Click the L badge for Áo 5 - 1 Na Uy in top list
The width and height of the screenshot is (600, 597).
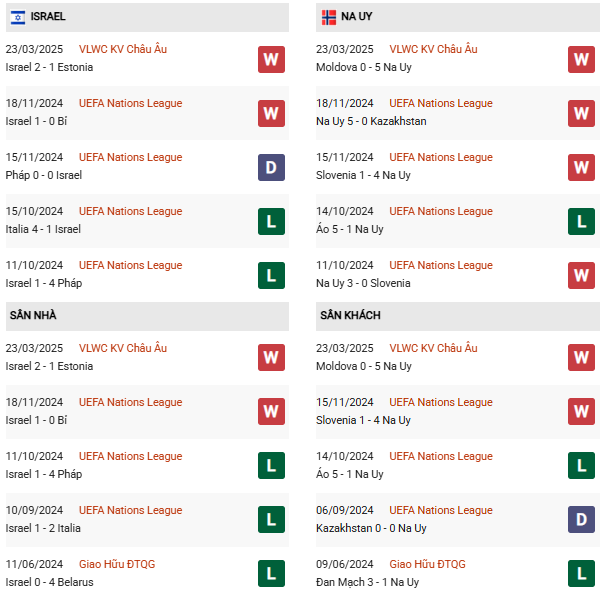click(x=581, y=221)
